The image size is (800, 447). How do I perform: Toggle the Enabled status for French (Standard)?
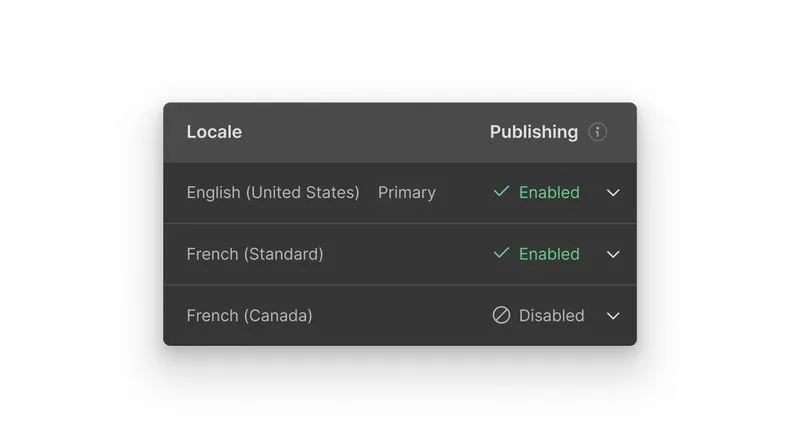point(549,254)
